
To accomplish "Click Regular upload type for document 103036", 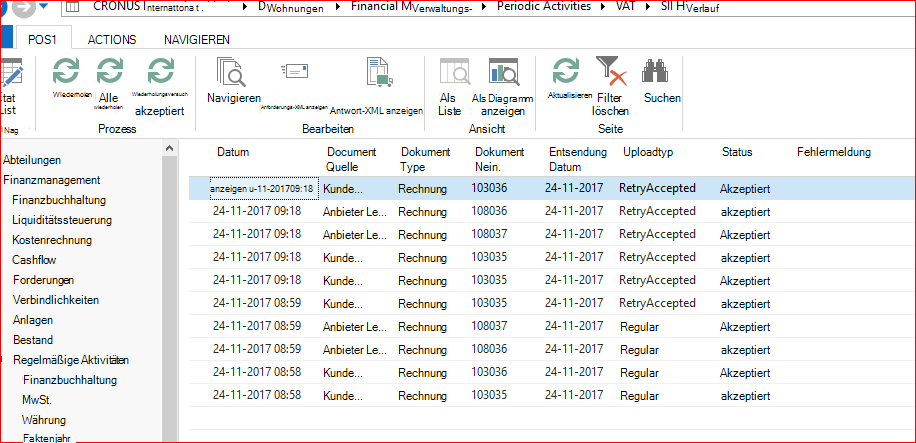I will click(x=639, y=372).
